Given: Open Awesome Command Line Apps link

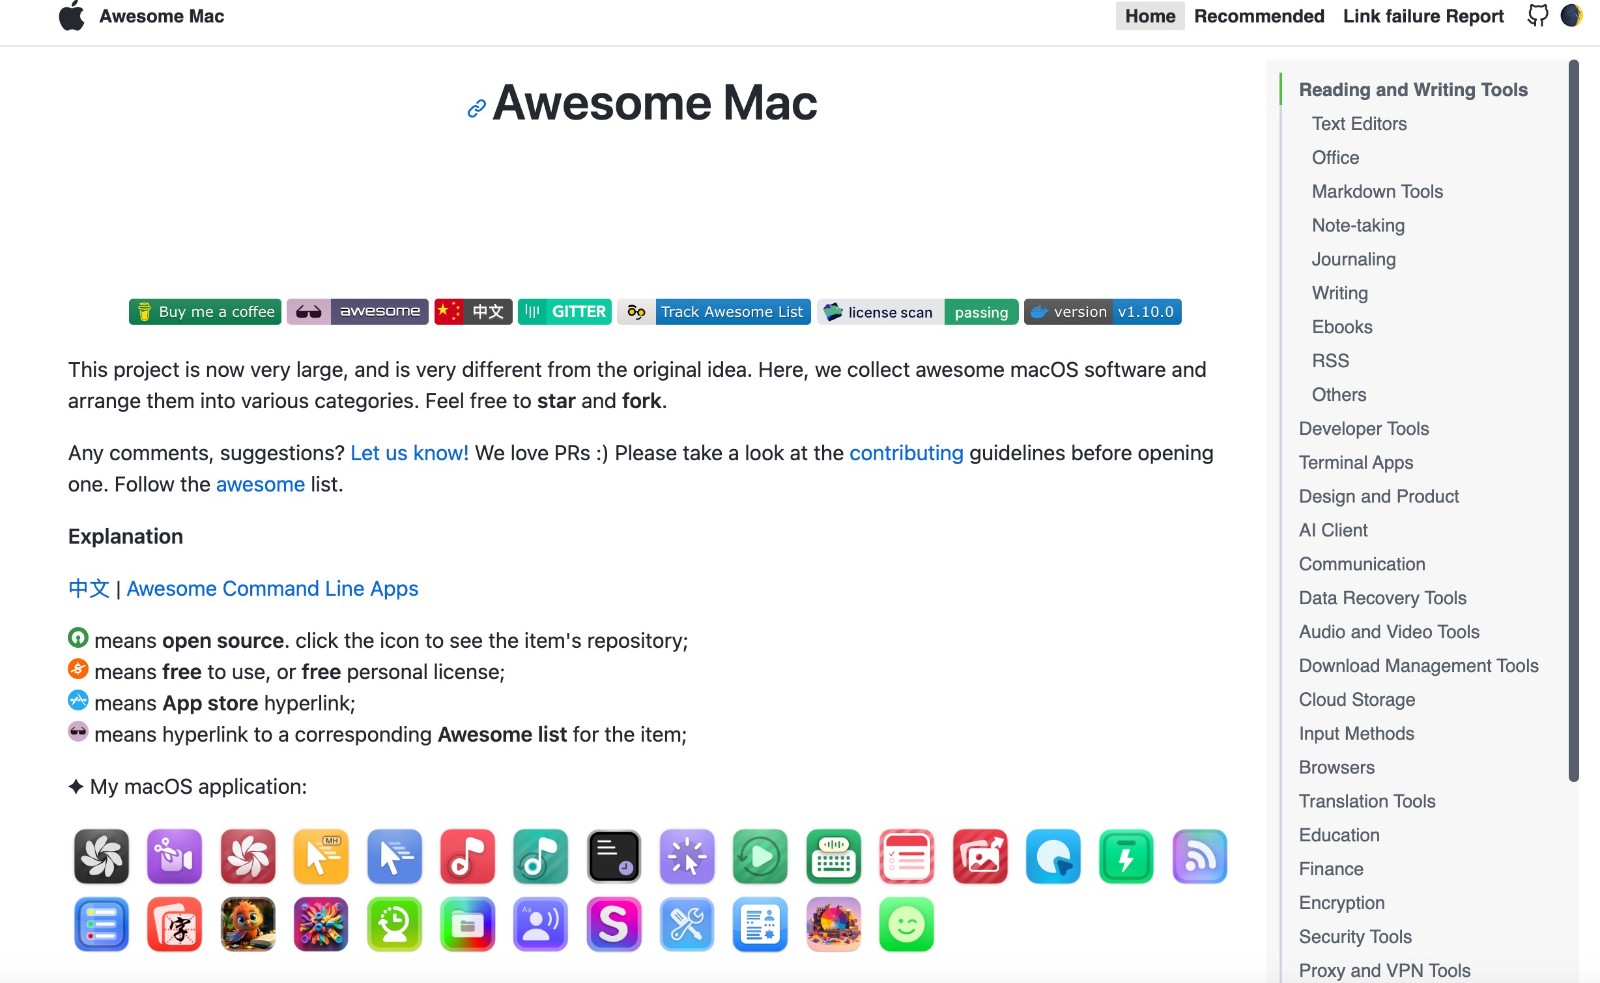Looking at the screenshot, I should (x=272, y=589).
